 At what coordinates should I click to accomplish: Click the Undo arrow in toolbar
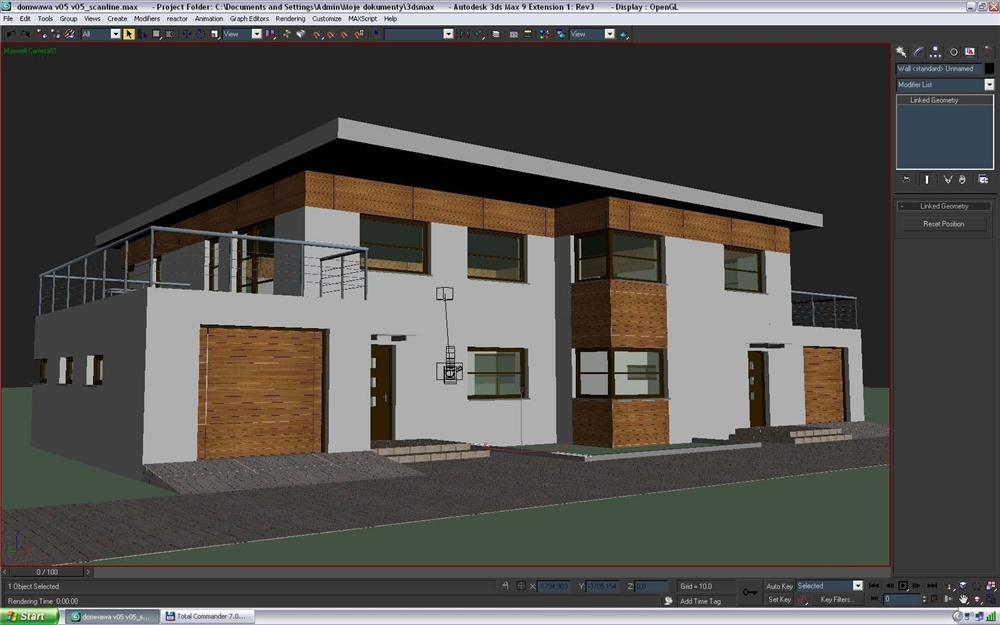tap(10, 34)
